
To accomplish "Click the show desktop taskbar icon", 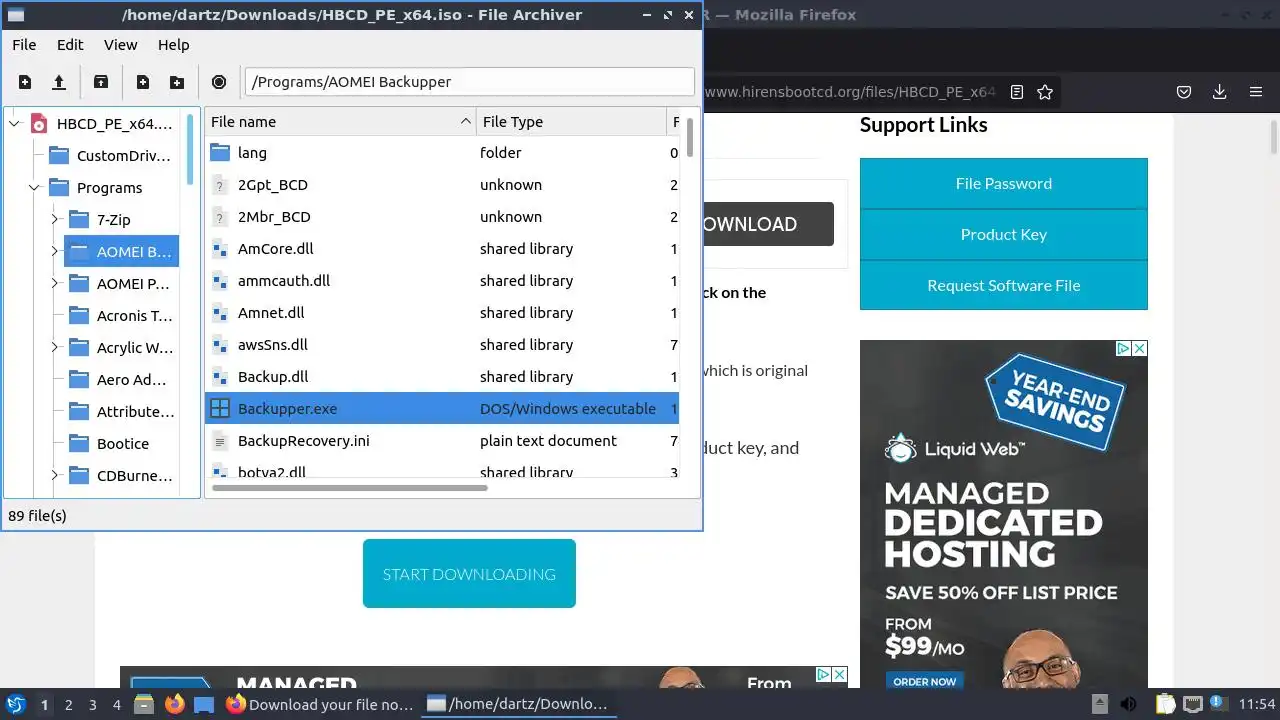I will pos(204,704).
